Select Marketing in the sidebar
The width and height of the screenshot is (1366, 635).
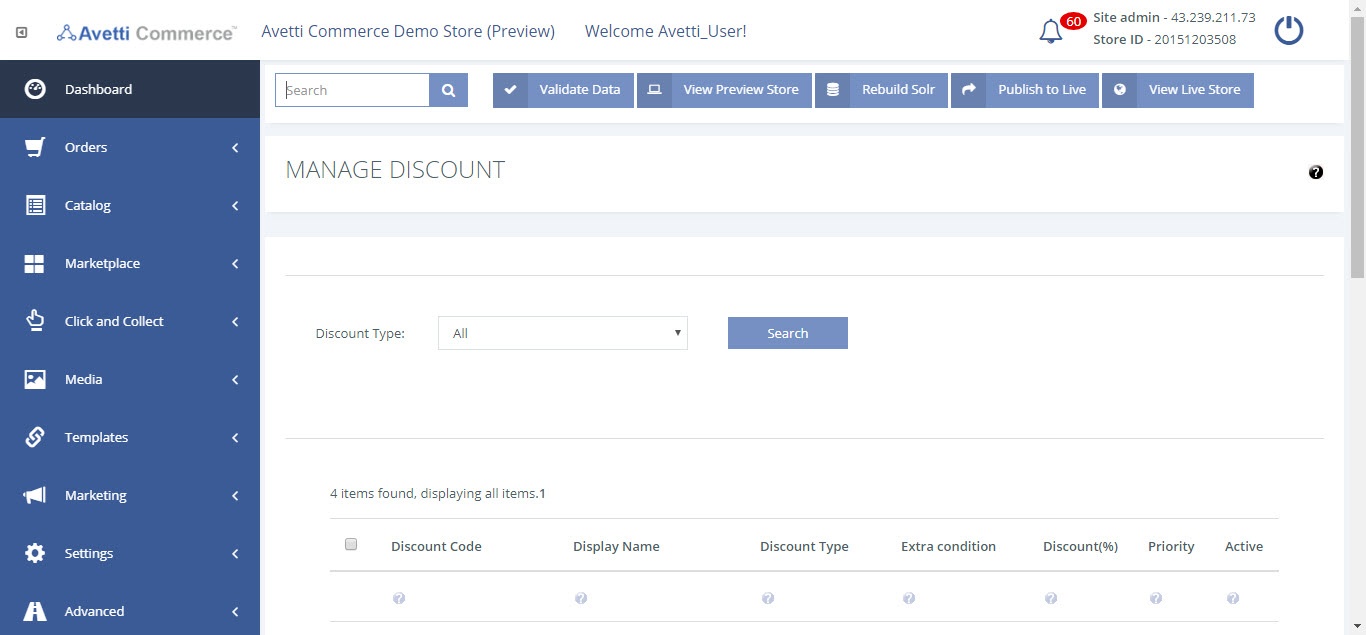point(130,495)
